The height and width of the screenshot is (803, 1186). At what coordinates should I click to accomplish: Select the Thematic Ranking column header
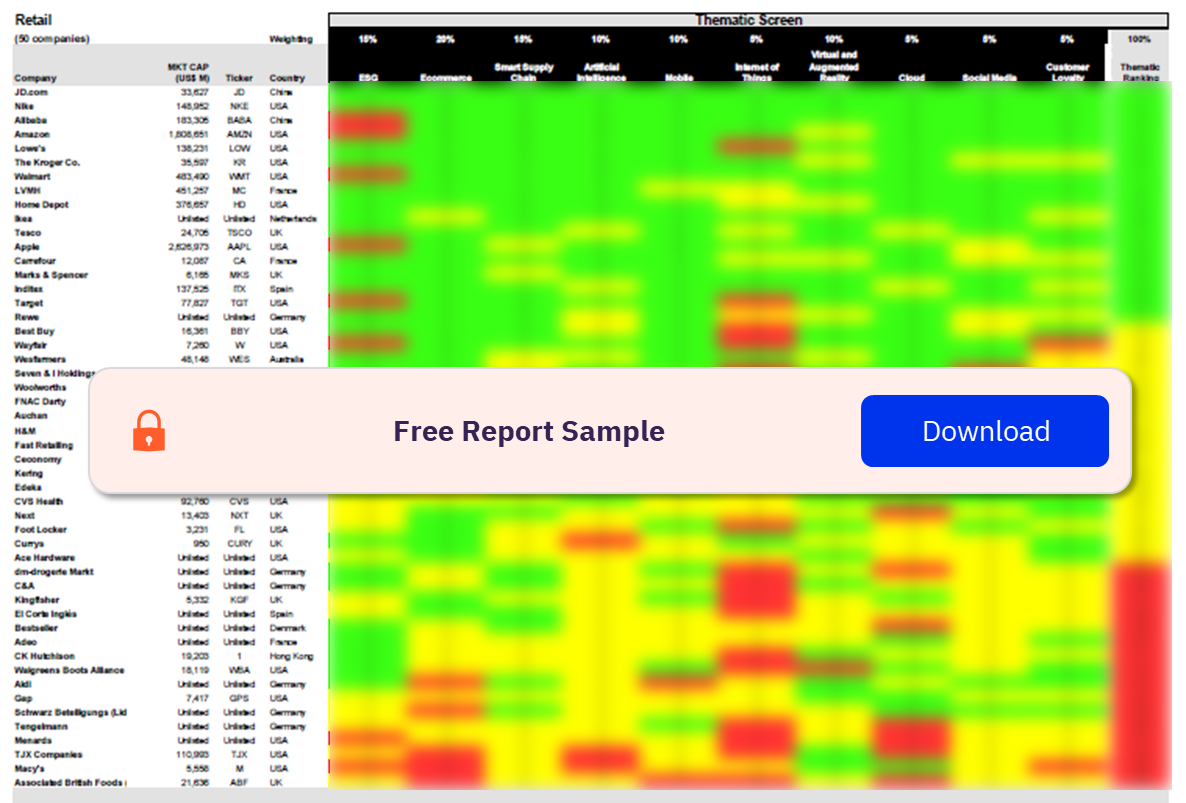point(1140,72)
